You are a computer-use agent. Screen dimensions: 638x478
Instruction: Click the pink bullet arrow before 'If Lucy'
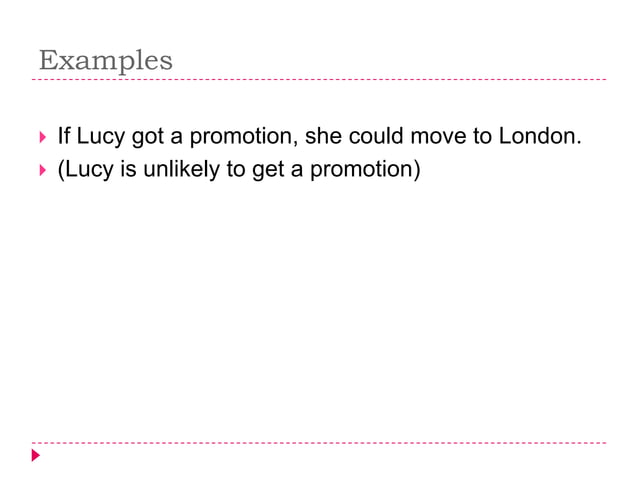pyautogui.click(x=43, y=137)
